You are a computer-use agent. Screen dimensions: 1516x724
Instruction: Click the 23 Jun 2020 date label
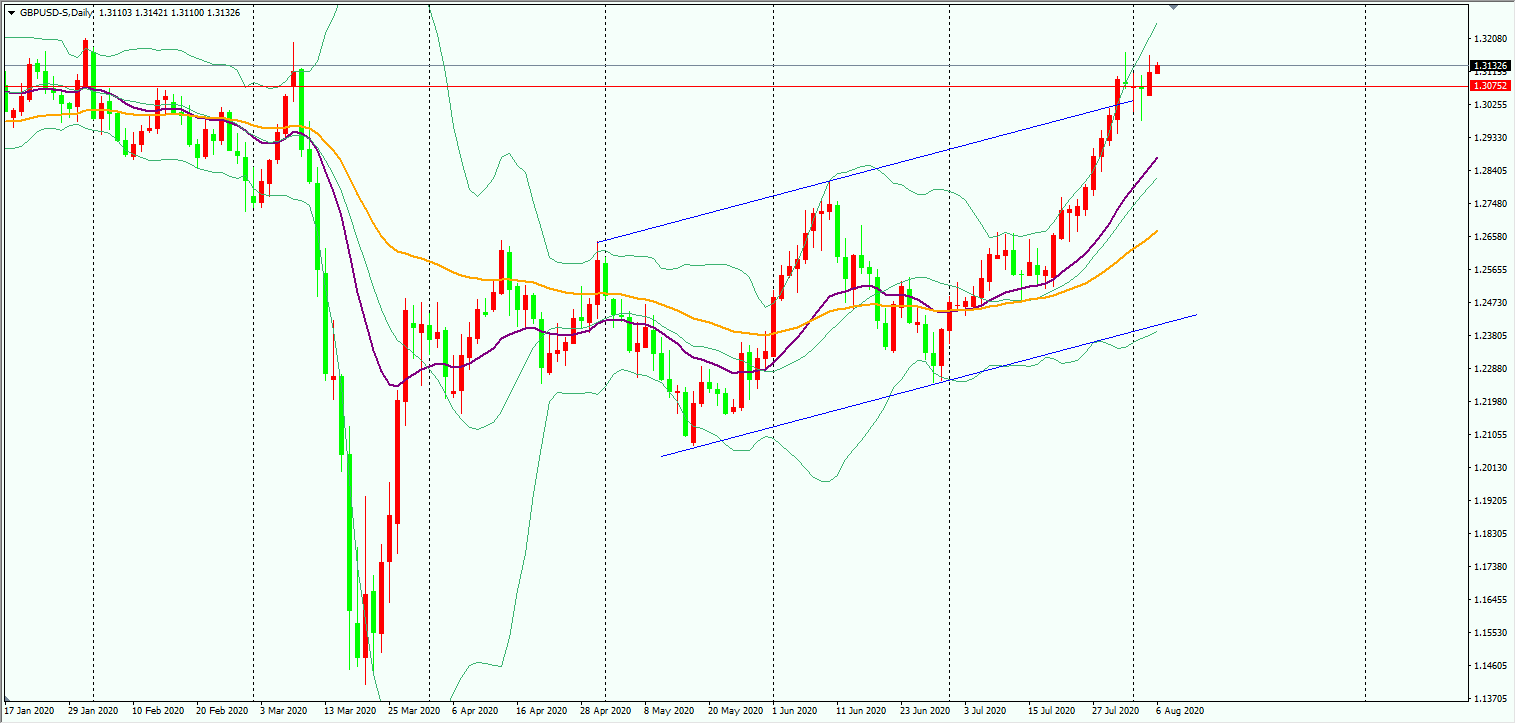[926, 711]
